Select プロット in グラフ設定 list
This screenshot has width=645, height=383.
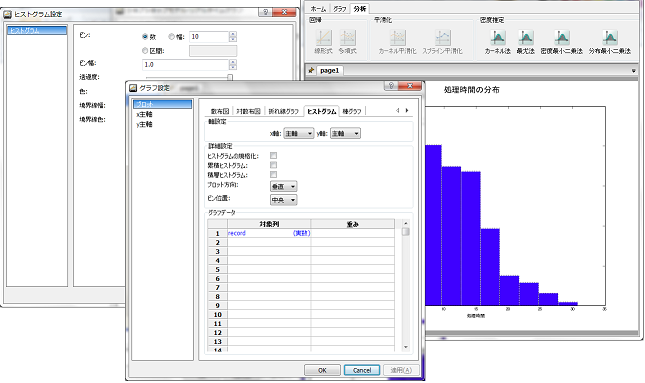tap(162, 104)
